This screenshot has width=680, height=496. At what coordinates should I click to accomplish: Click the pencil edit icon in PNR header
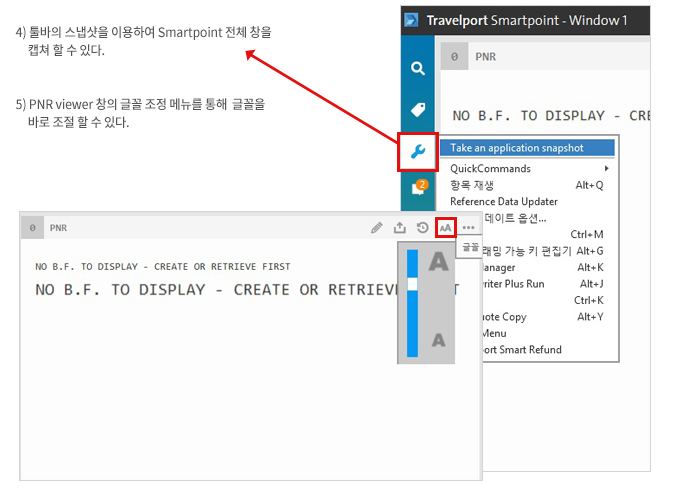click(377, 228)
